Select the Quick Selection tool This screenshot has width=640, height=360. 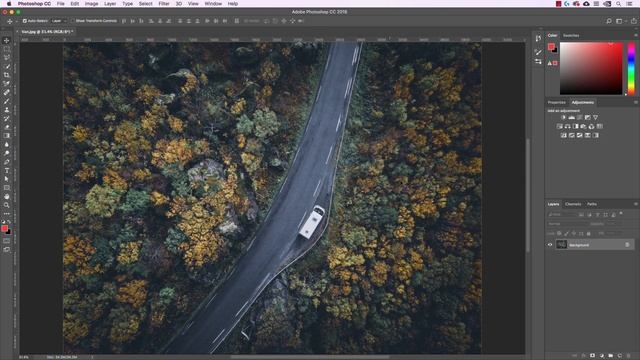tap(7, 66)
